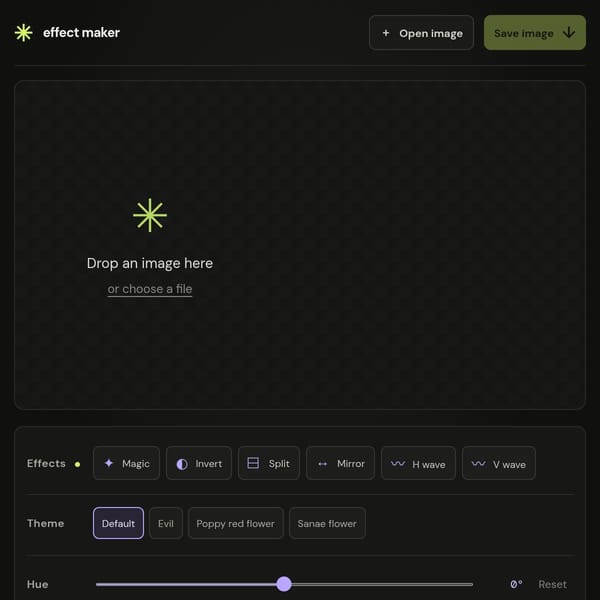
Task: Click the Hue label
Action: pos(38,584)
